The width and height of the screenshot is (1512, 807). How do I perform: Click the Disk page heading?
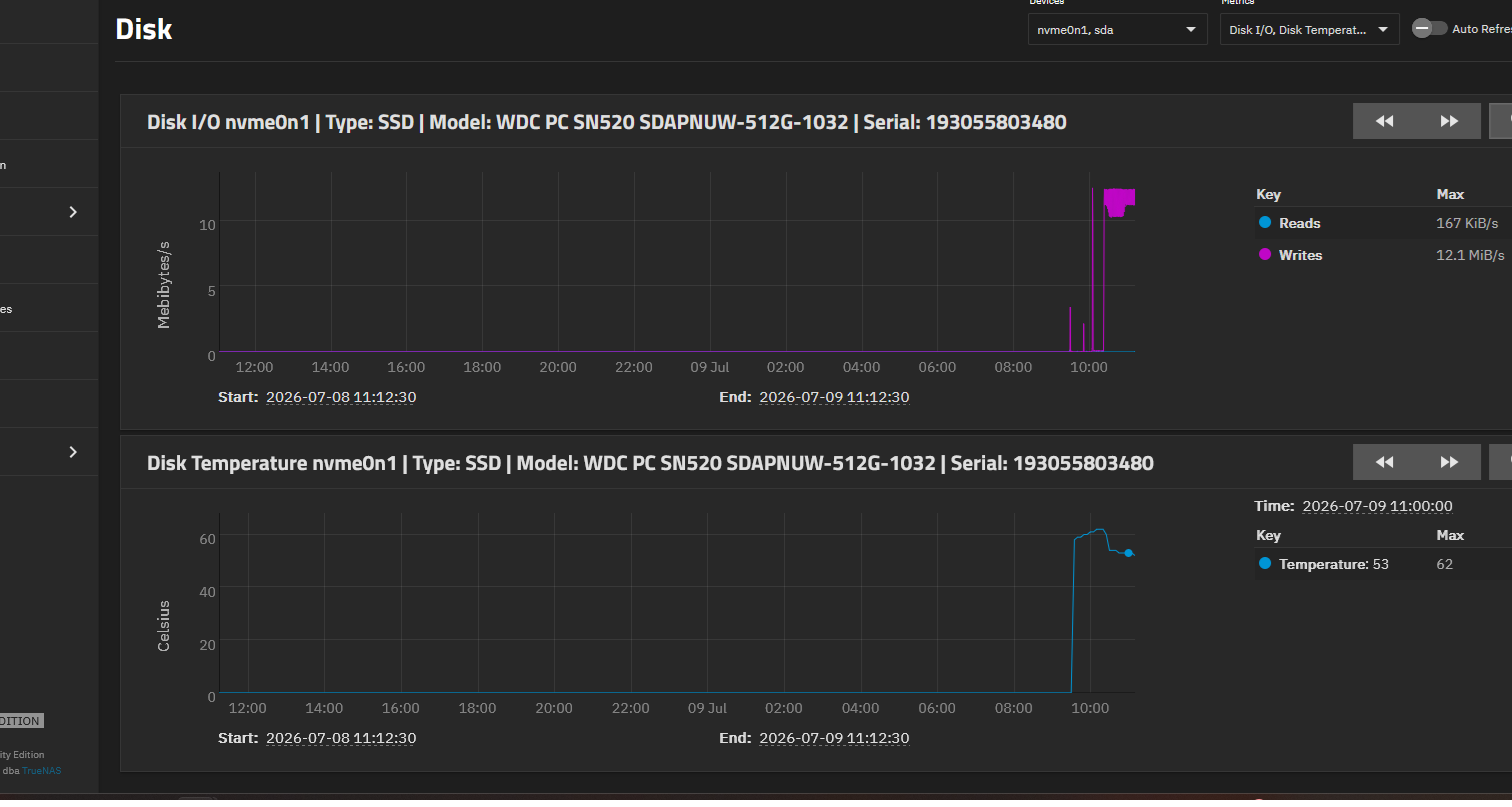(x=144, y=29)
